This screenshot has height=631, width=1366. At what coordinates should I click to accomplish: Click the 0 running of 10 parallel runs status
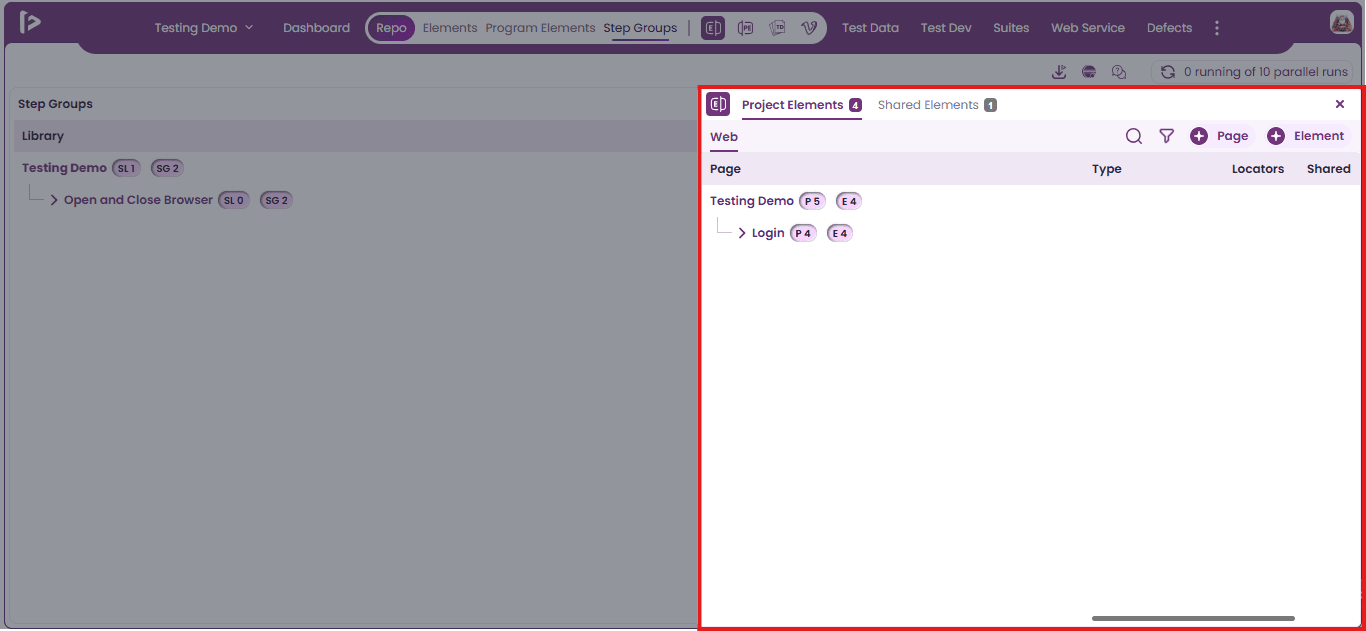tap(1267, 72)
